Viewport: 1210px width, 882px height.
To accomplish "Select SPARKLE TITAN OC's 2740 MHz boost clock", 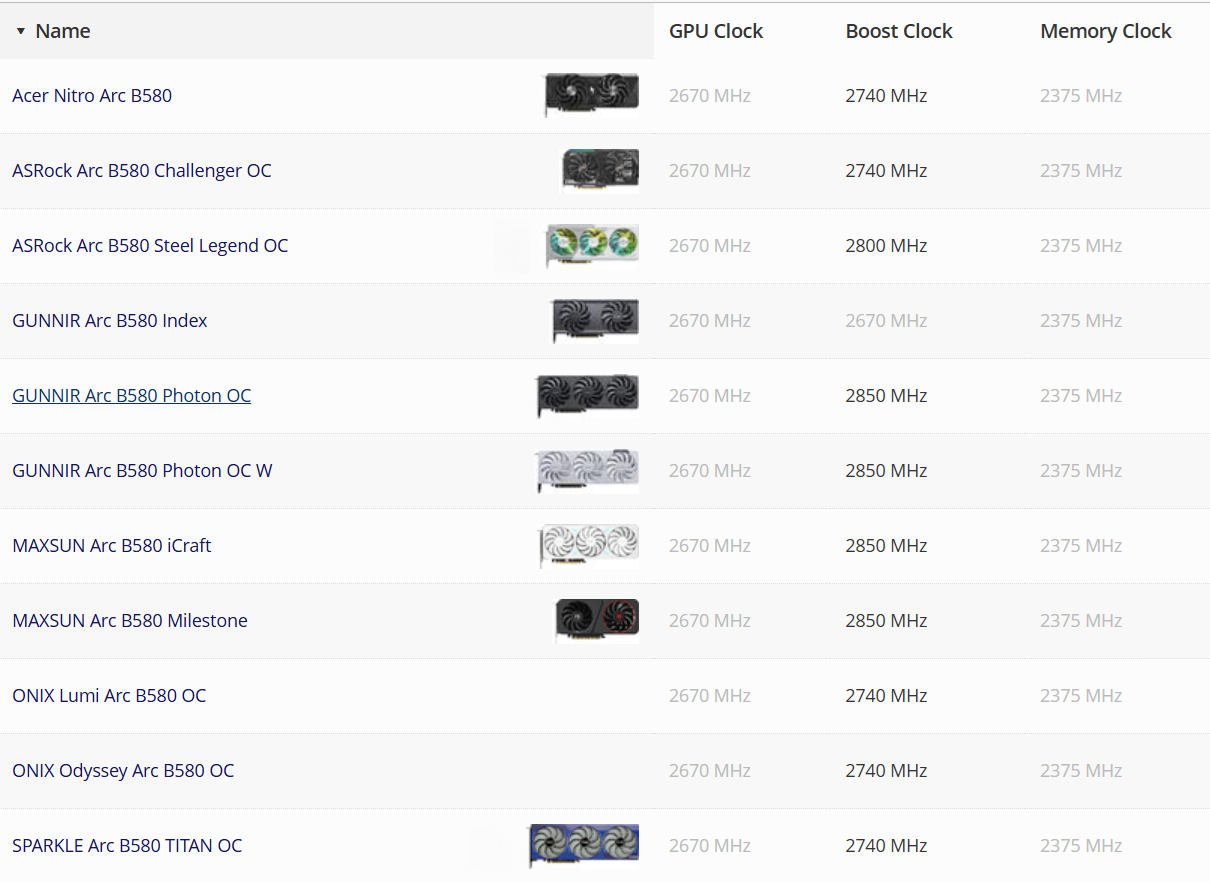I will tap(886, 846).
